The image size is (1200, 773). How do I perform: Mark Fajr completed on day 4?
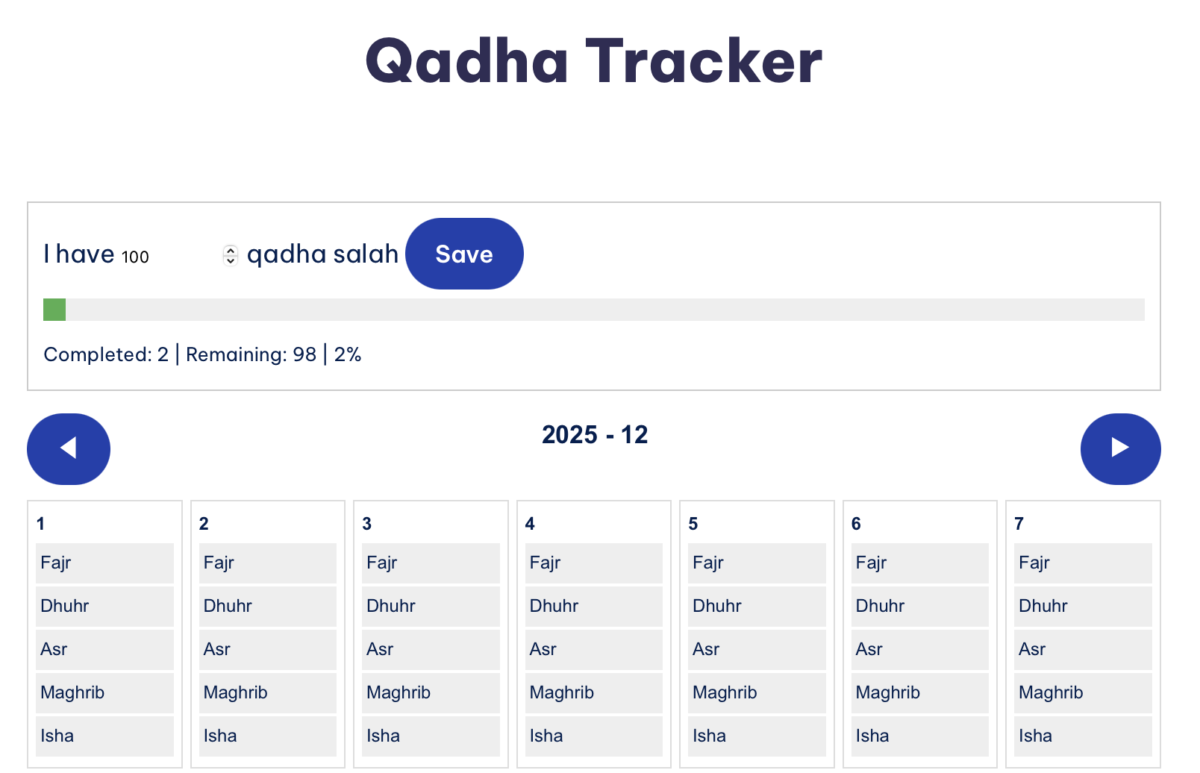[593, 562]
